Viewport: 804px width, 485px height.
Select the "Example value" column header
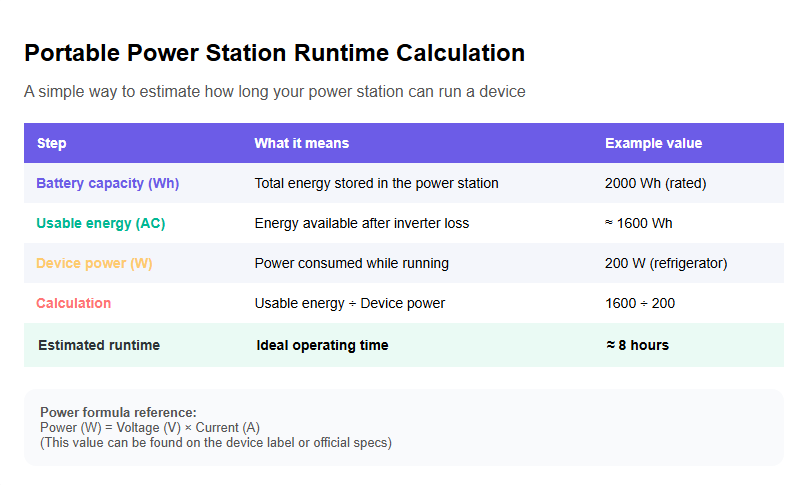coord(653,143)
